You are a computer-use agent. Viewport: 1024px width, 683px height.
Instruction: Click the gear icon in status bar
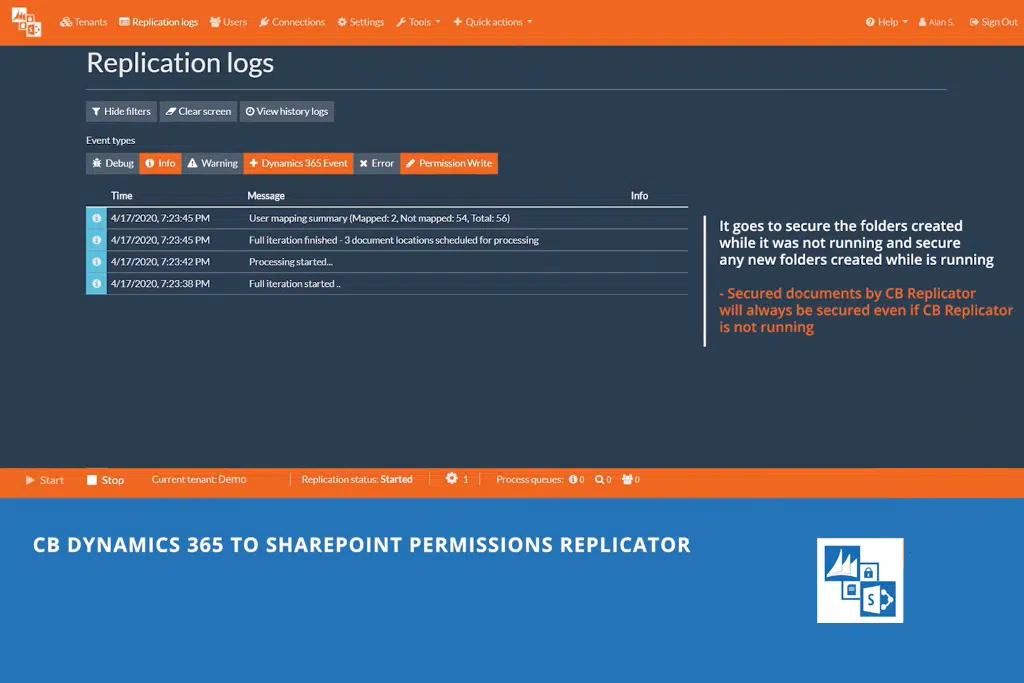tap(452, 479)
